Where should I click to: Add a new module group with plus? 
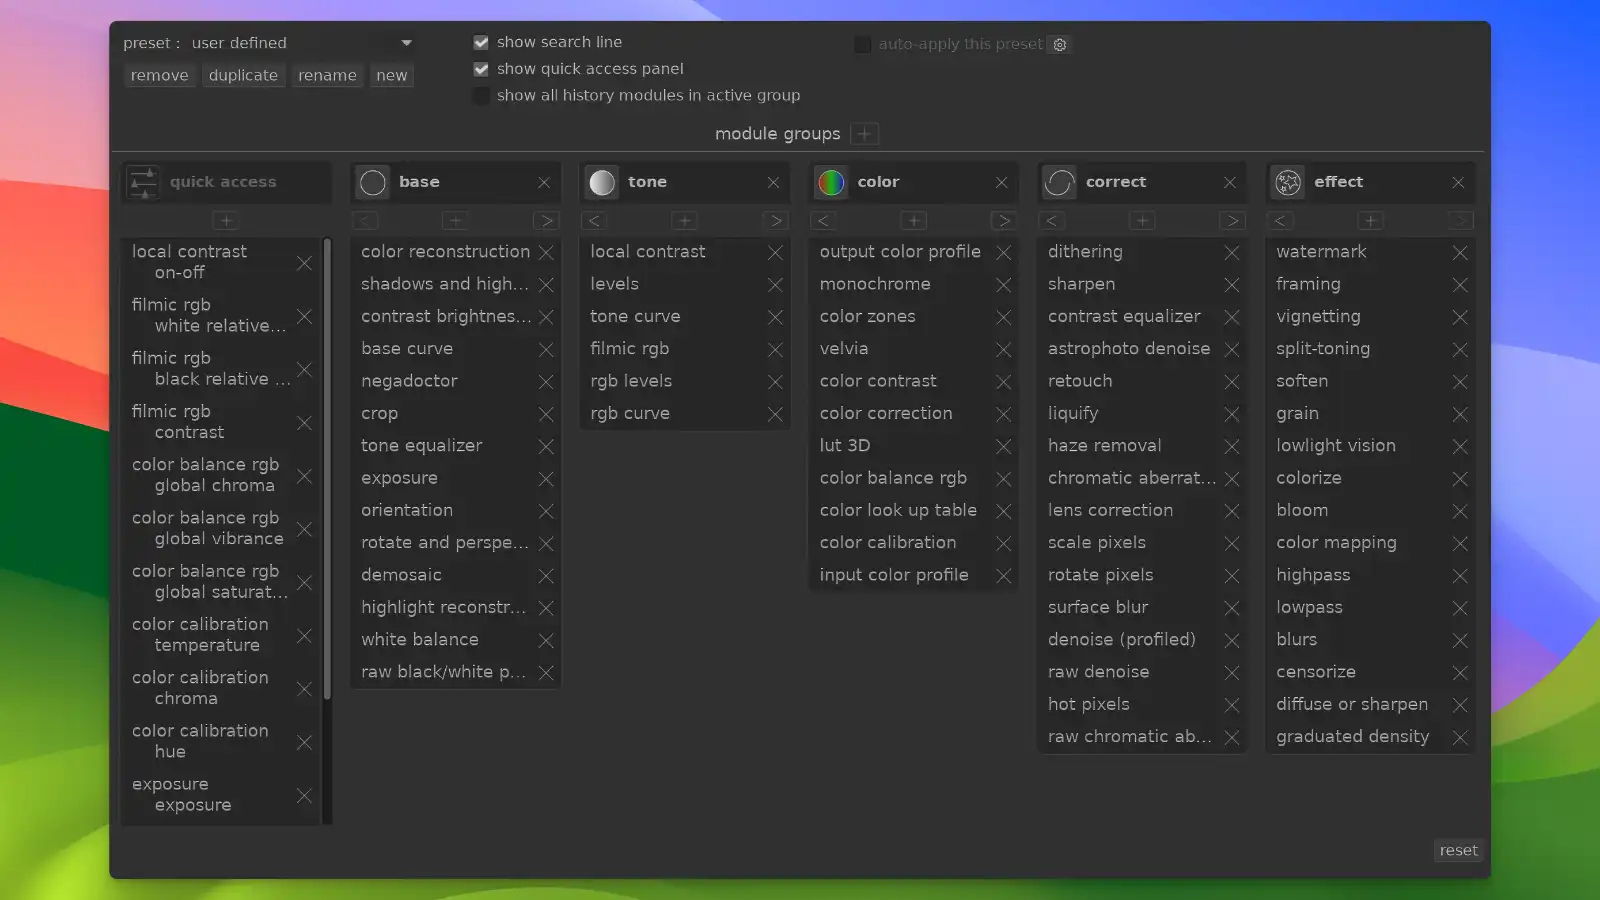(865, 134)
